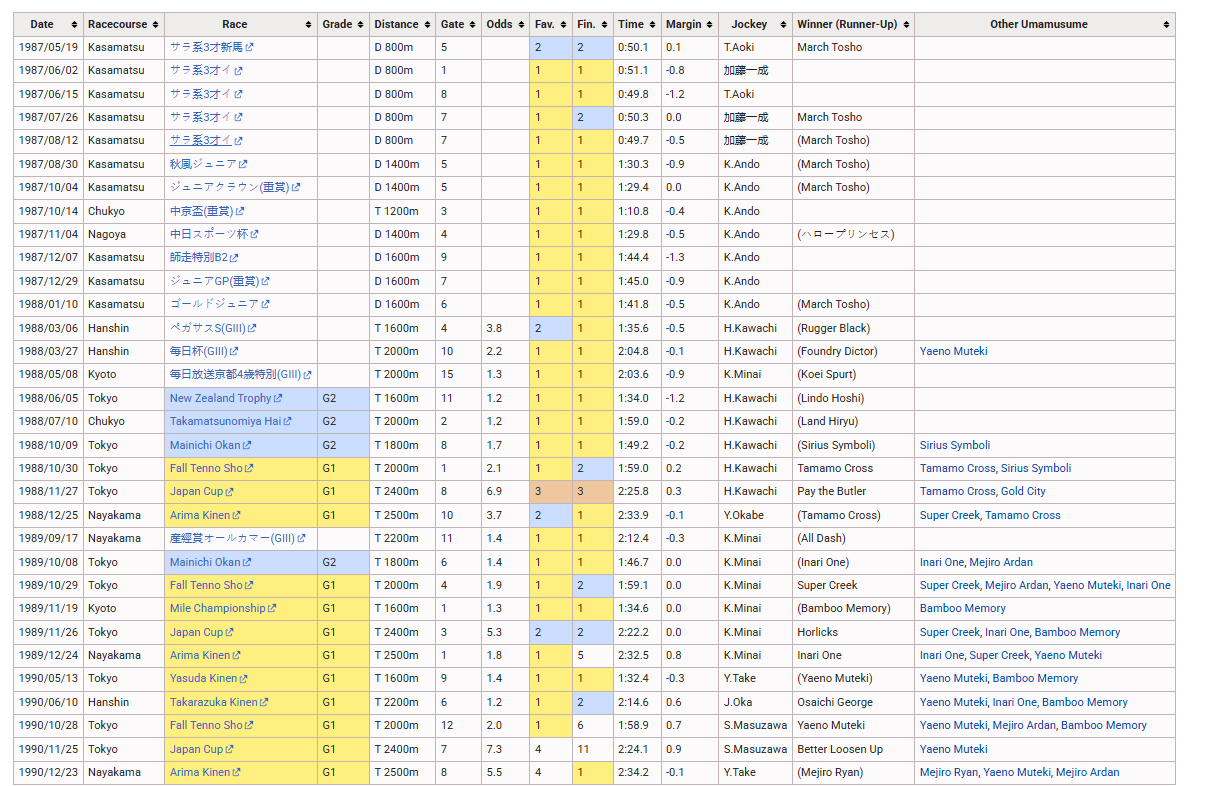Click the external-link icon after Takamatsunomiya Hai
1212x786 pixels.
tap(288, 422)
